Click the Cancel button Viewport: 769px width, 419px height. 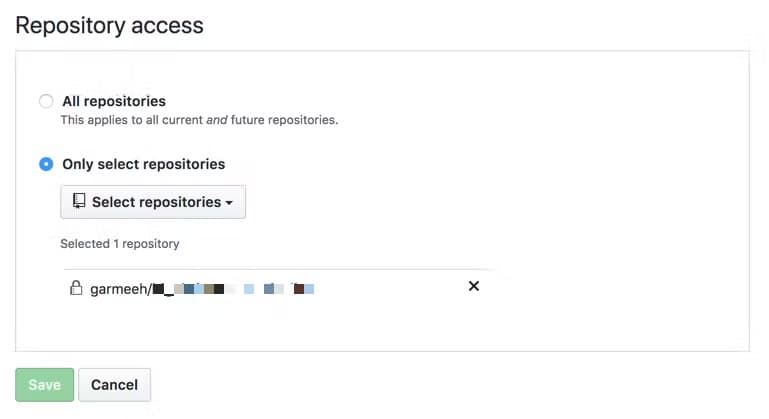tap(114, 385)
